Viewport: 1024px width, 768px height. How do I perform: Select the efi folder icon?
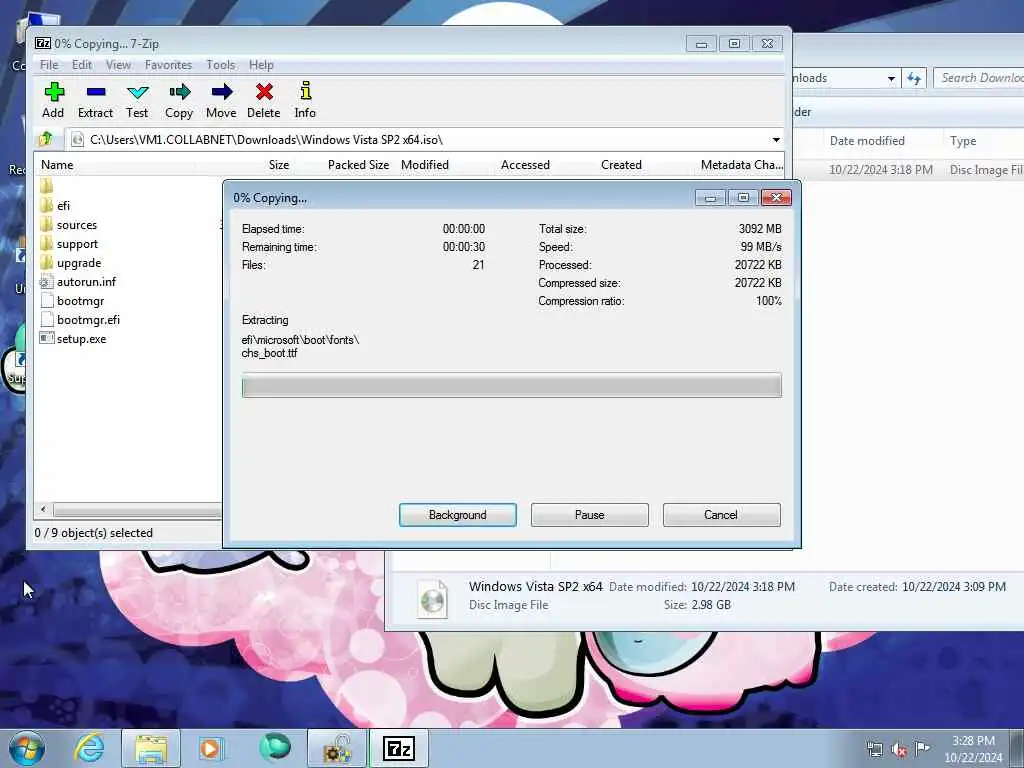46,206
